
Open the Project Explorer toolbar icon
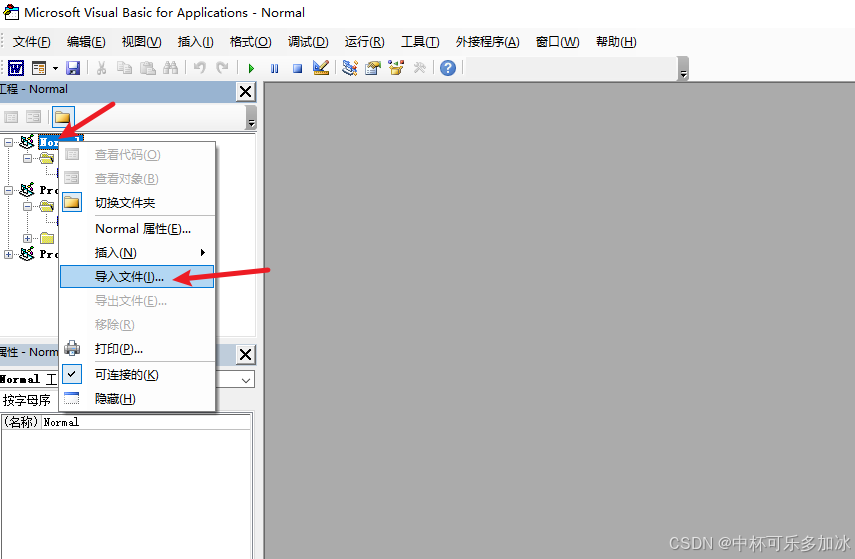[x=350, y=68]
